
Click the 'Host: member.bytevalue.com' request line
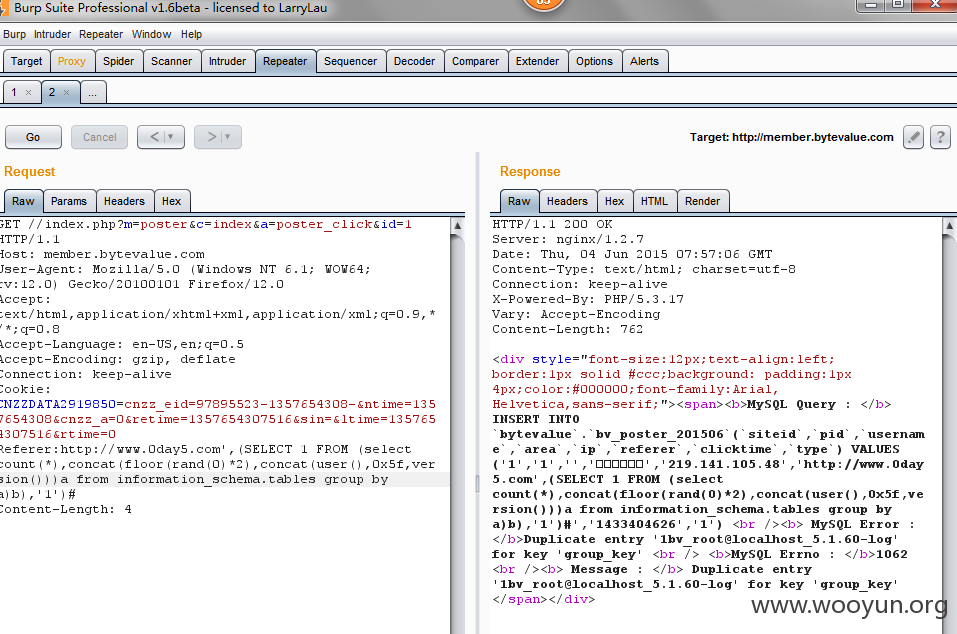click(103, 254)
